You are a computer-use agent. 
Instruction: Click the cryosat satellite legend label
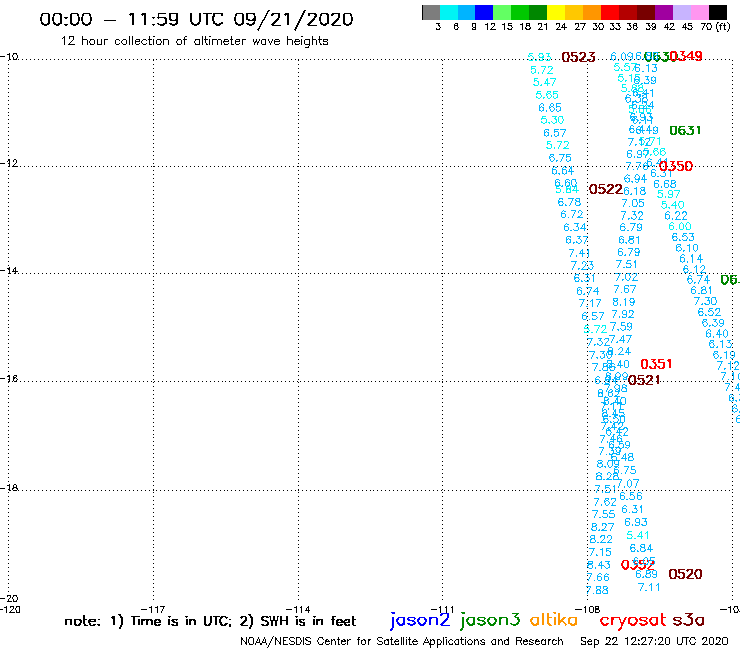coord(632,620)
